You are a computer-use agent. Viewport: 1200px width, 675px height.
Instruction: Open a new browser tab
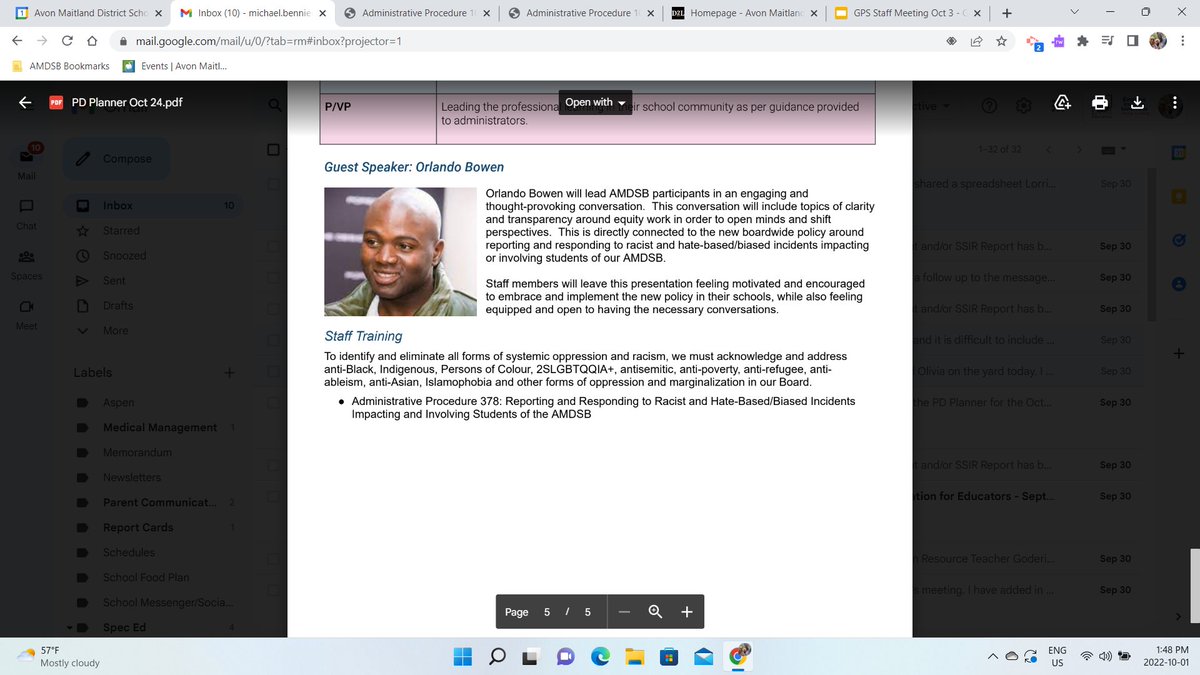[x=1006, y=13]
